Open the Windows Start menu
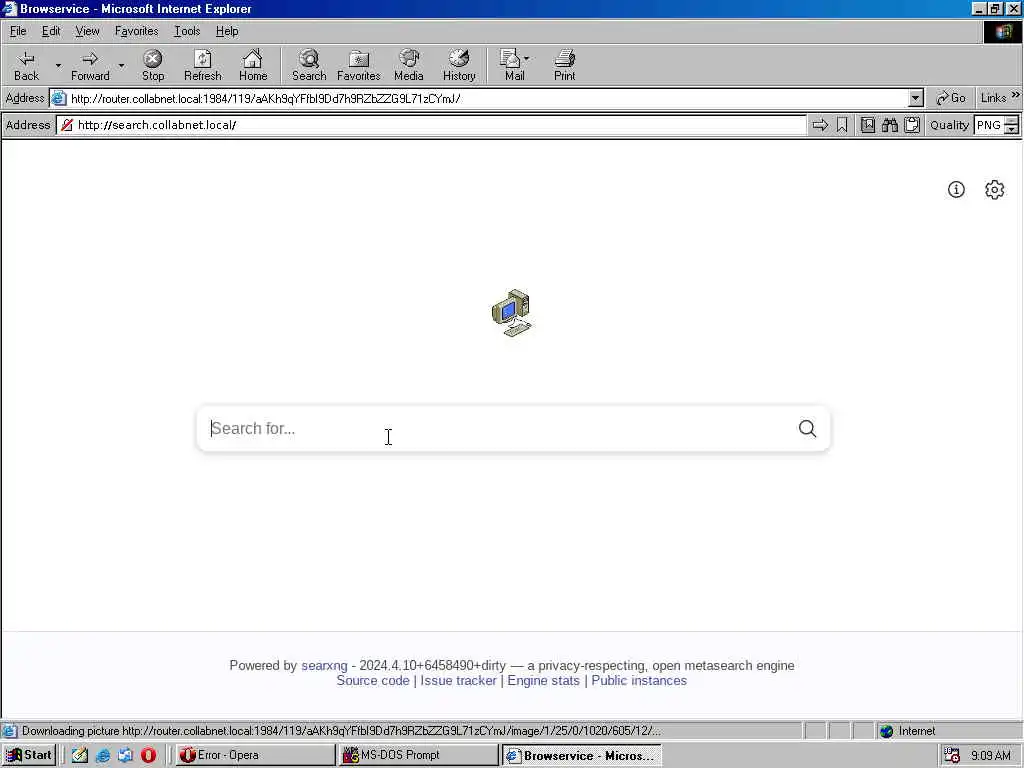 (x=29, y=755)
